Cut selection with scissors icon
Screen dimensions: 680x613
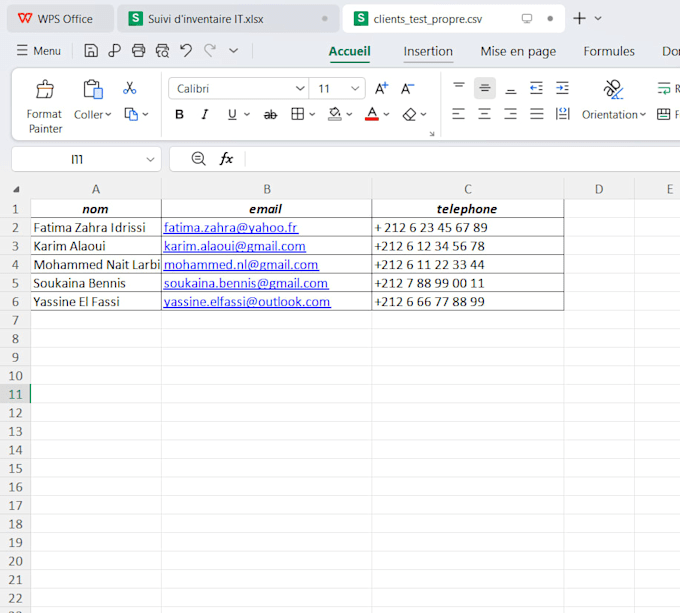[x=129, y=88]
